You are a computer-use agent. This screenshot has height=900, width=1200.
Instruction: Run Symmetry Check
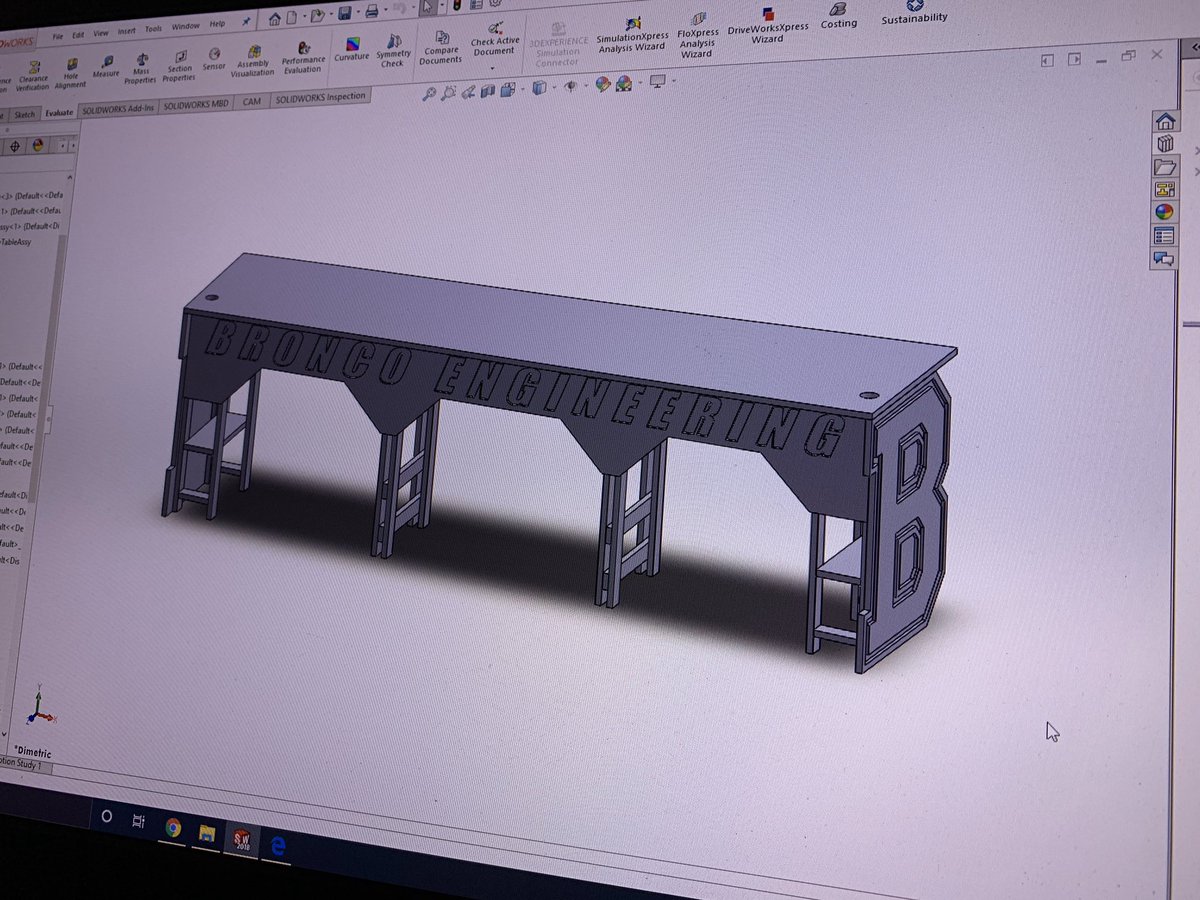pos(392,50)
